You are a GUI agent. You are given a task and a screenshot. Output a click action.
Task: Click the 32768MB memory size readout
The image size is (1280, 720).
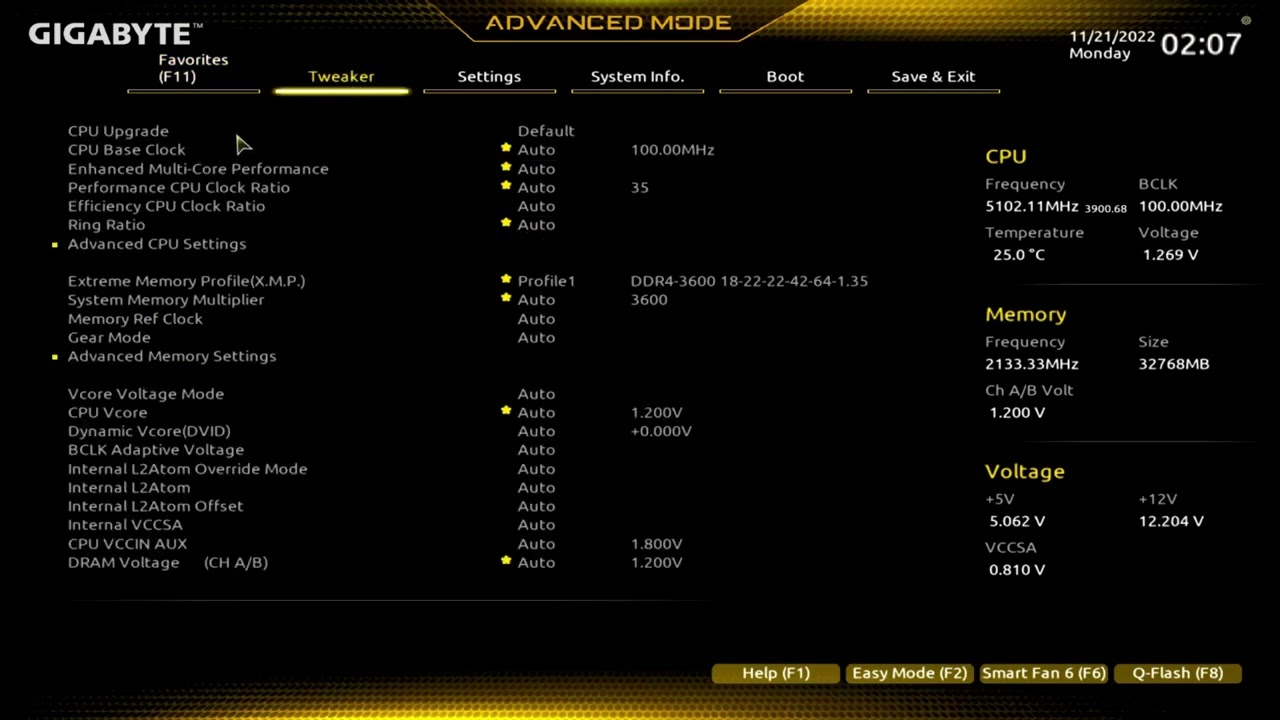coord(1174,364)
